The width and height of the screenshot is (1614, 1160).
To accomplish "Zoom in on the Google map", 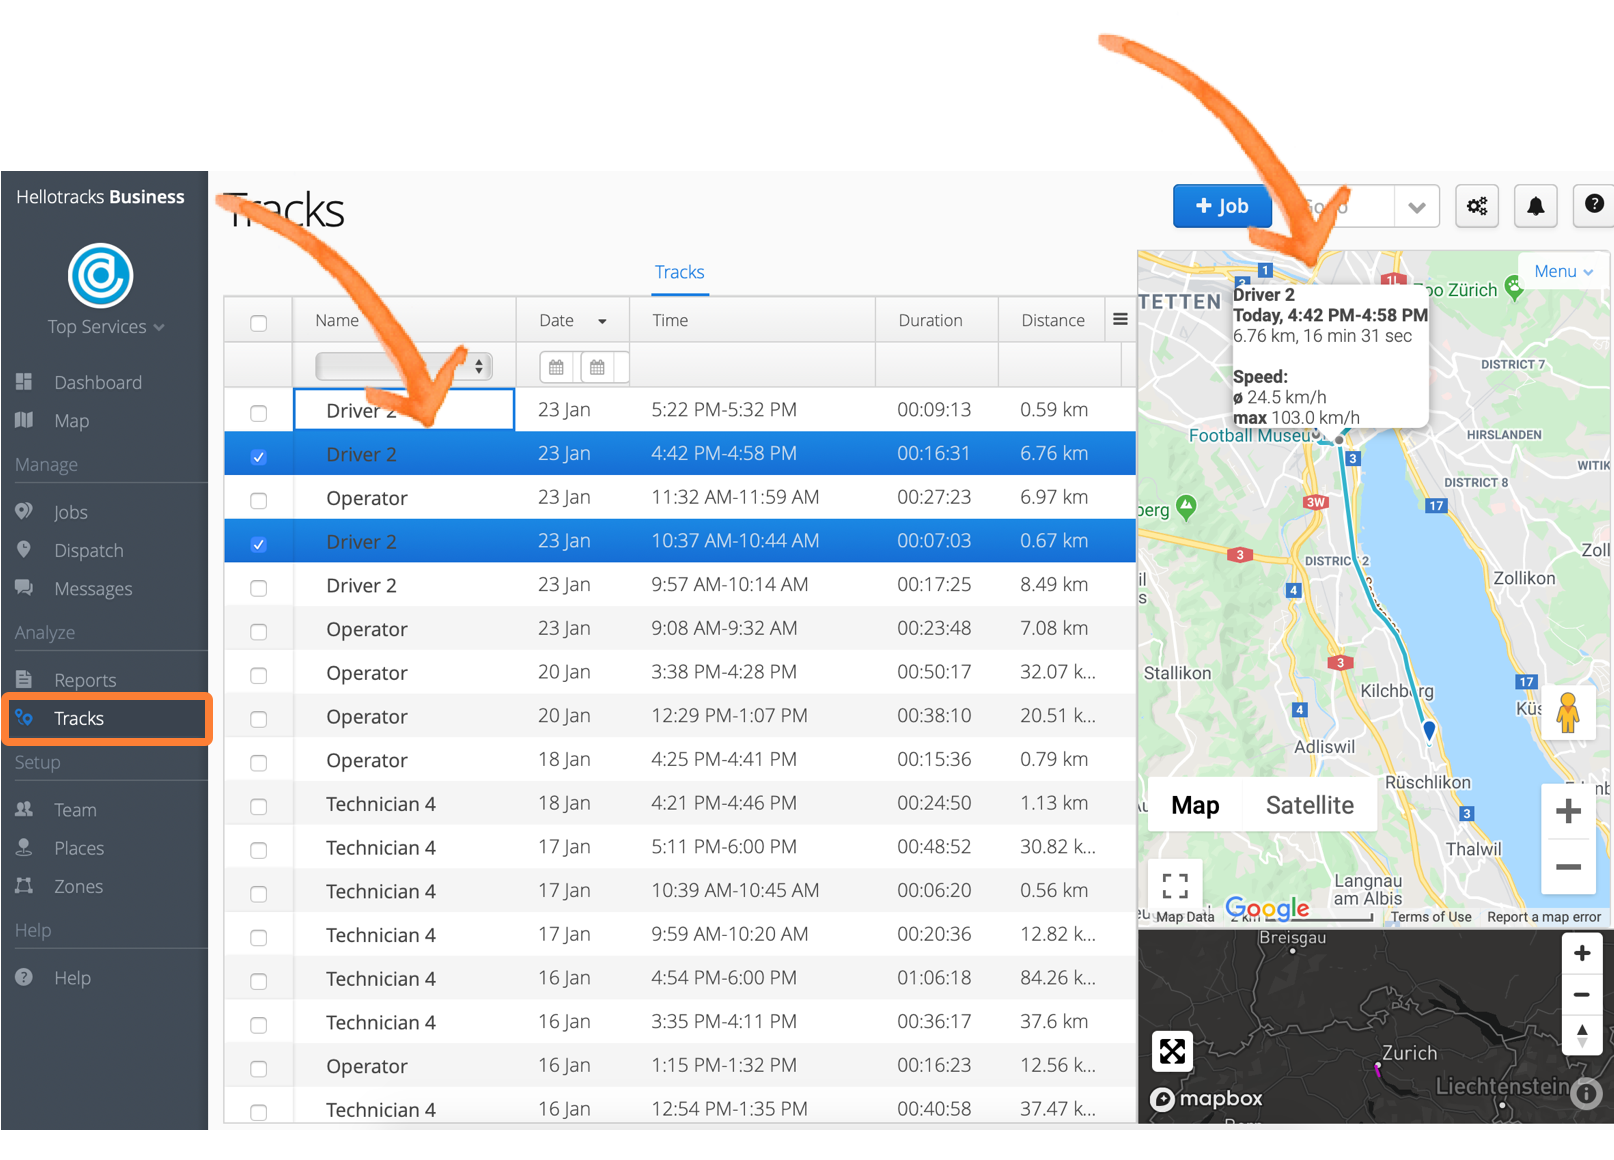I will point(1568,811).
